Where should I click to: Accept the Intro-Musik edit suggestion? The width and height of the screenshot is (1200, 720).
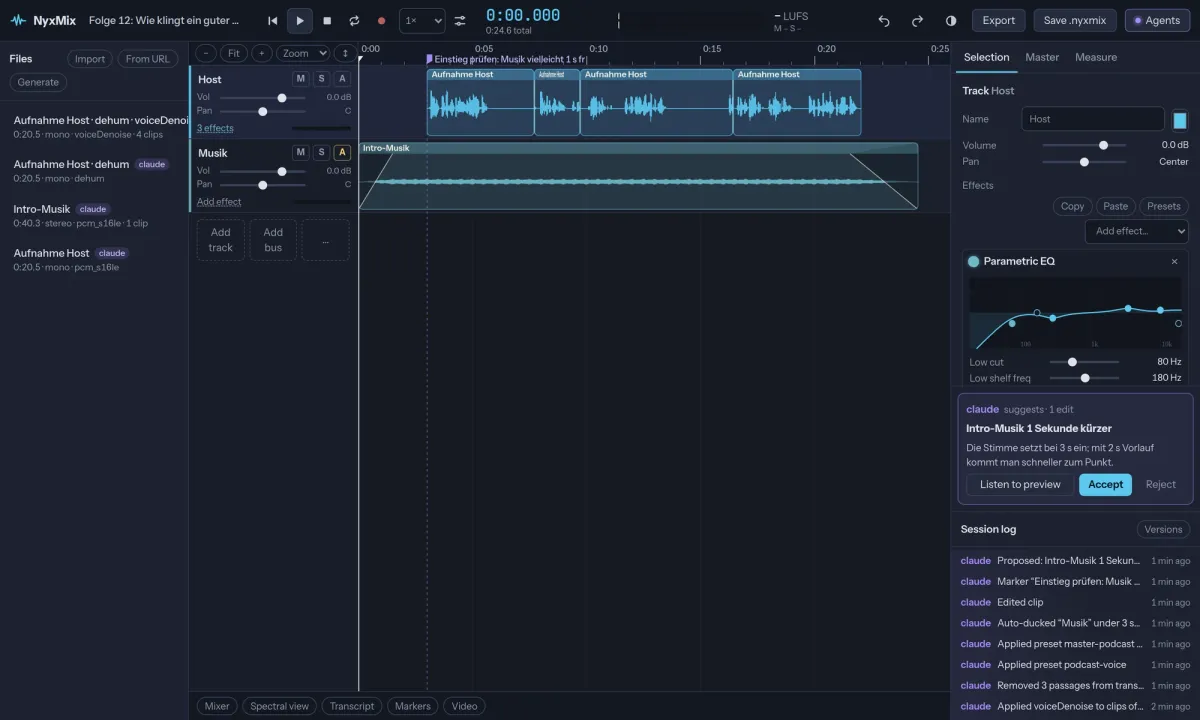[1105, 484]
